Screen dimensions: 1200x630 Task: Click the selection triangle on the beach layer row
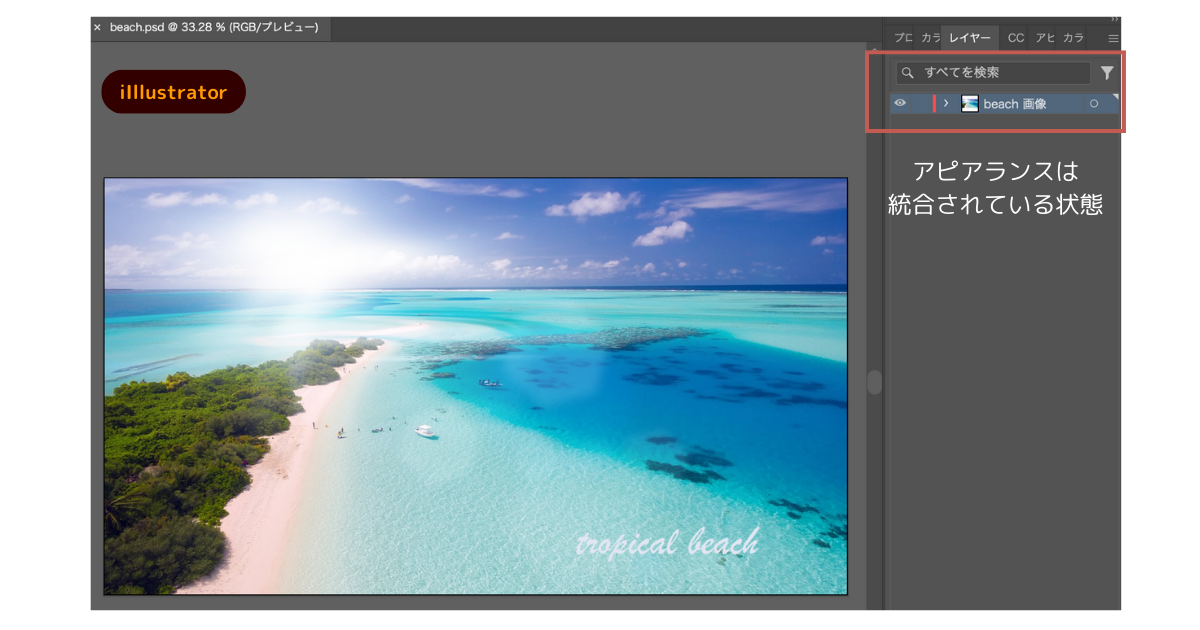1117,96
